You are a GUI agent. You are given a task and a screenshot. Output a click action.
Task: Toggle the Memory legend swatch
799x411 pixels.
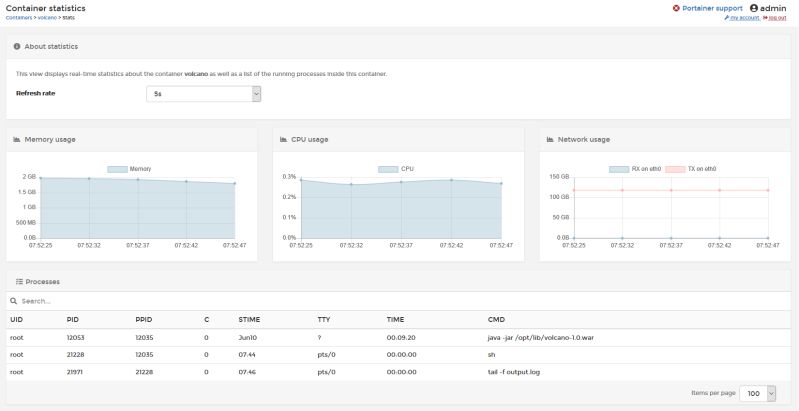click(x=117, y=169)
